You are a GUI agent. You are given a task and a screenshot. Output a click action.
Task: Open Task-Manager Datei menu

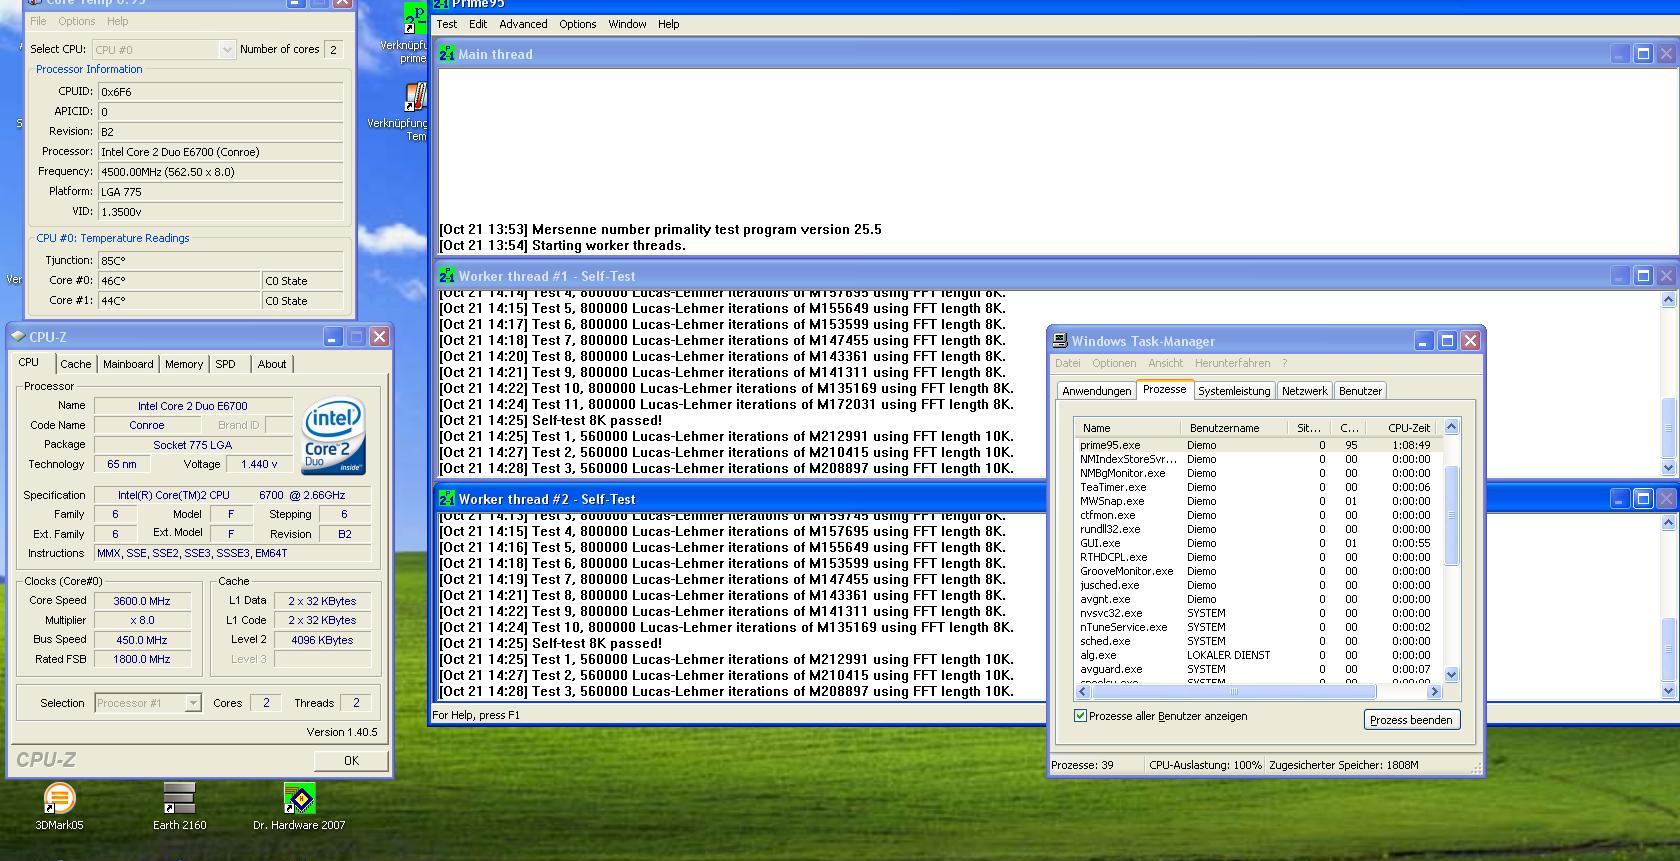pyautogui.click(x=1068, y=363)
